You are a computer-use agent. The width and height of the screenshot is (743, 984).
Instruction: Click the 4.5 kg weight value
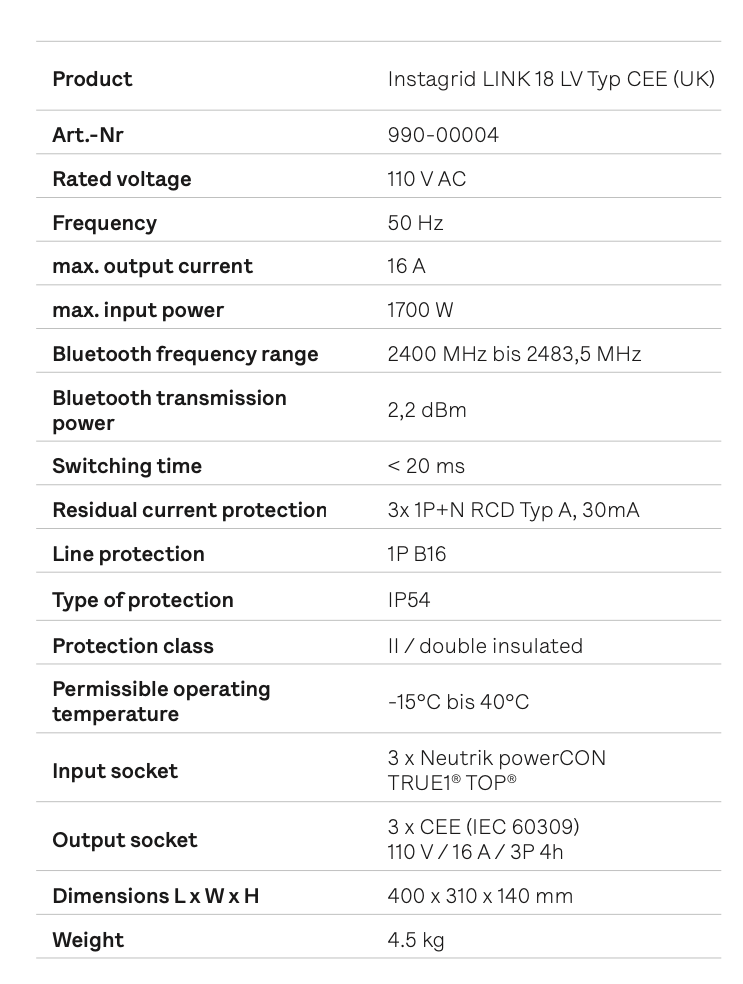point(416,940)
